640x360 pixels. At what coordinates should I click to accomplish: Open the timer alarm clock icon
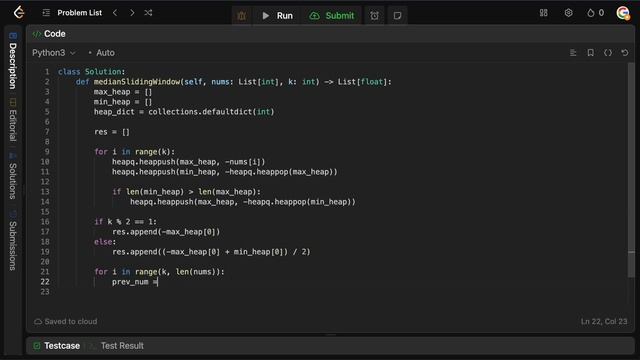[x=374, y=16]
